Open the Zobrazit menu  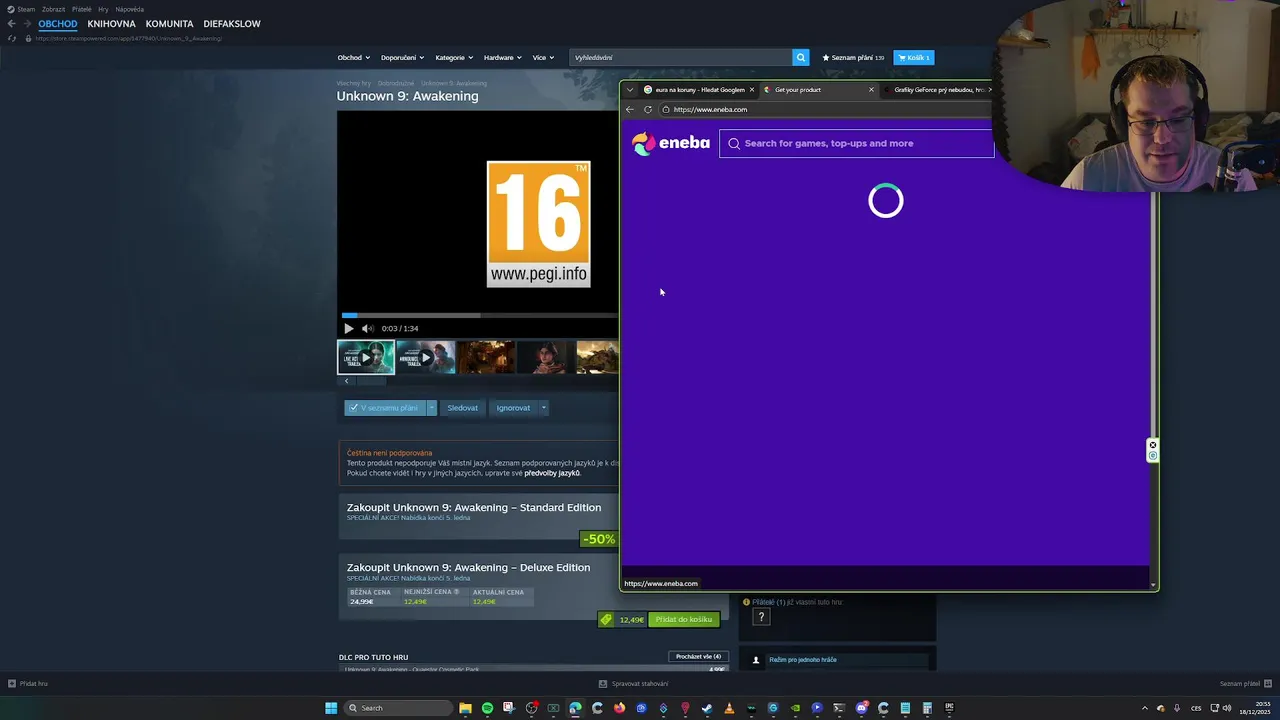pos(53,9)
